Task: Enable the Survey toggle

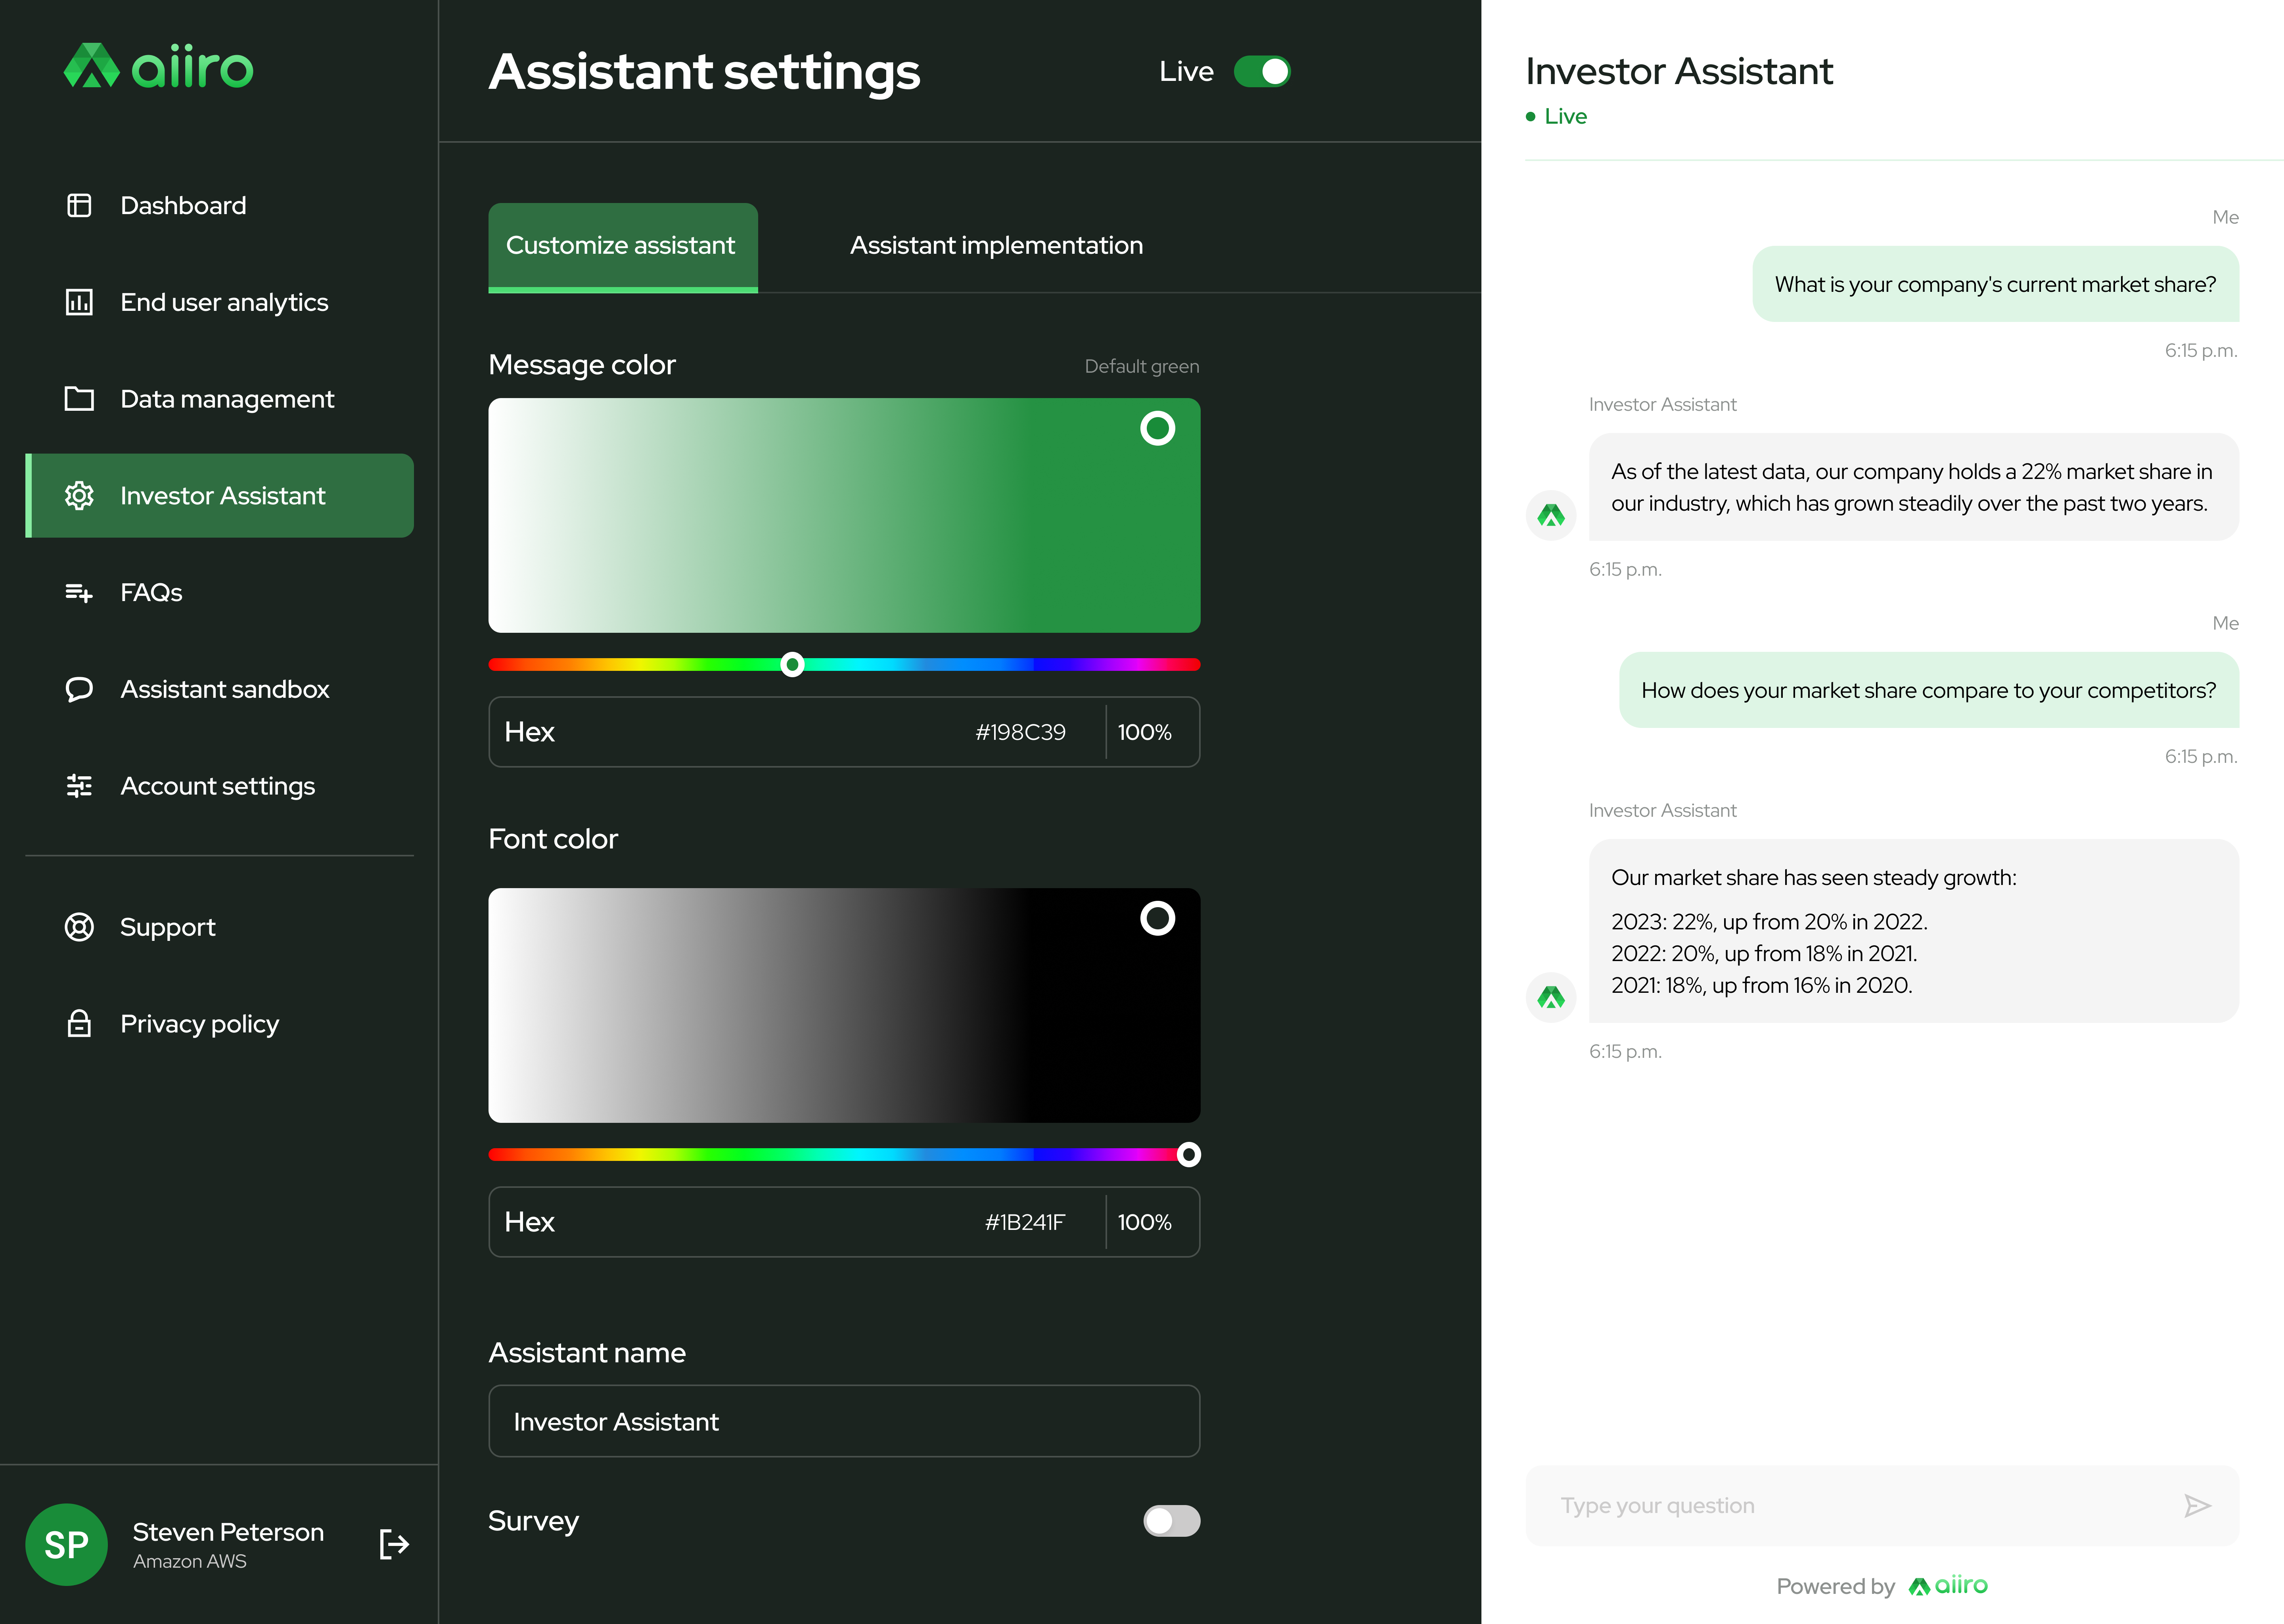Action: [x=1172, y=1521]
